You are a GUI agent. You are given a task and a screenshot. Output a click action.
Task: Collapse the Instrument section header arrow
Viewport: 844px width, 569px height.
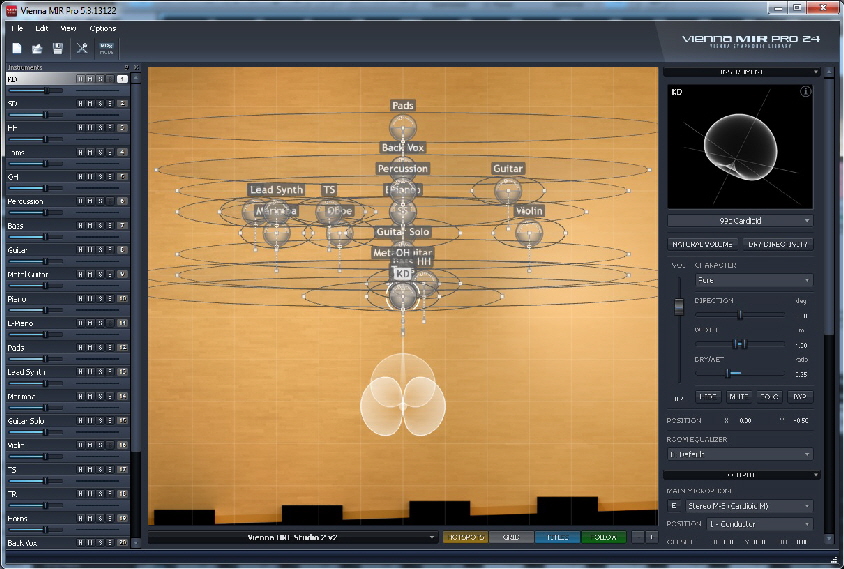tap(816, 72)
